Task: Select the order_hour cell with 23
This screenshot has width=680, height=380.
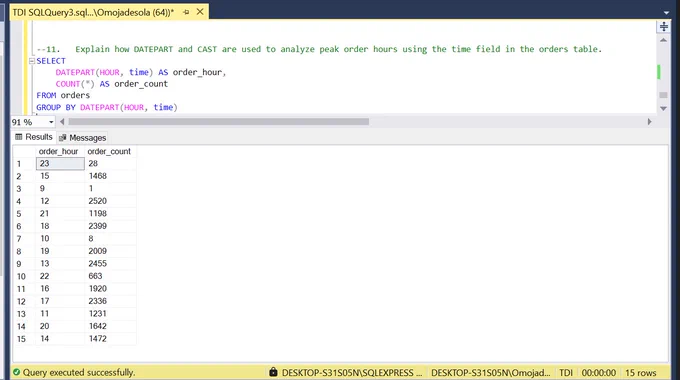Action: click(60, 164)
